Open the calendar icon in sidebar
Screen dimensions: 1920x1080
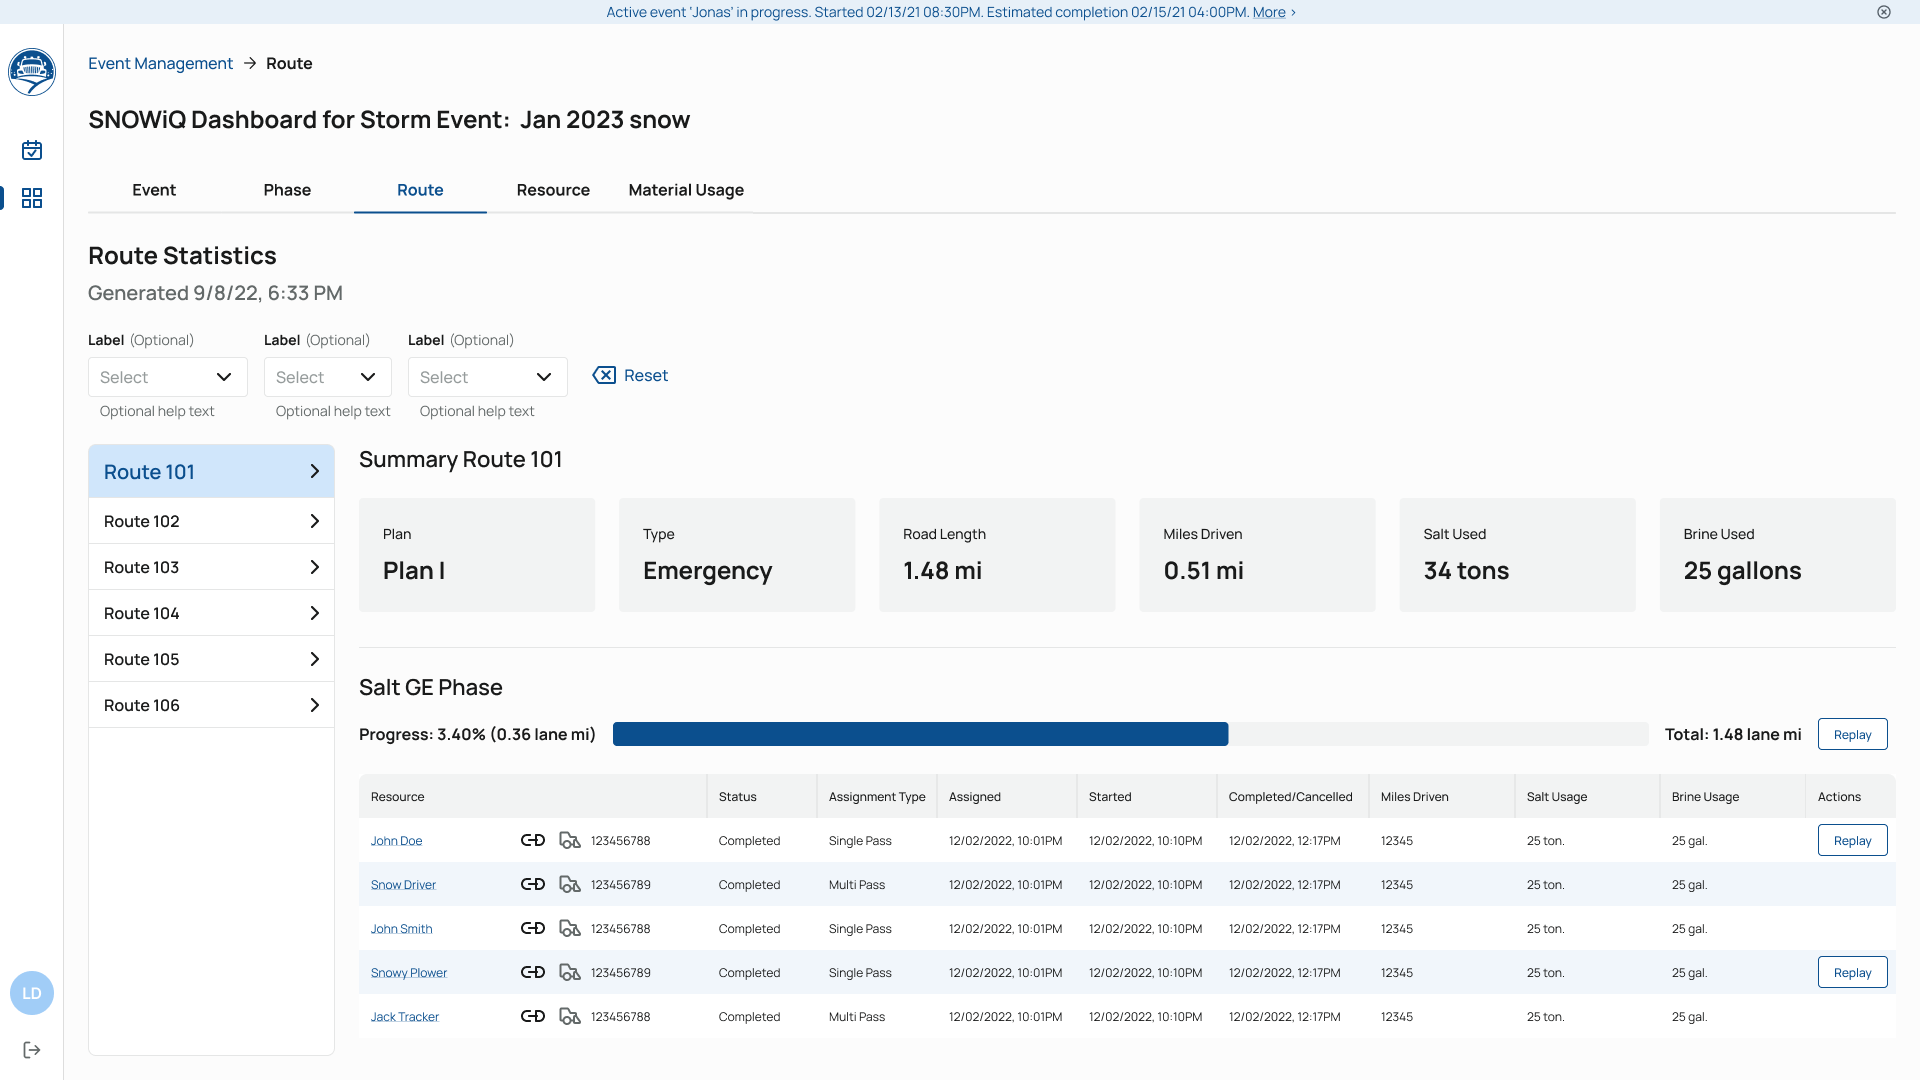coord(32,150)
